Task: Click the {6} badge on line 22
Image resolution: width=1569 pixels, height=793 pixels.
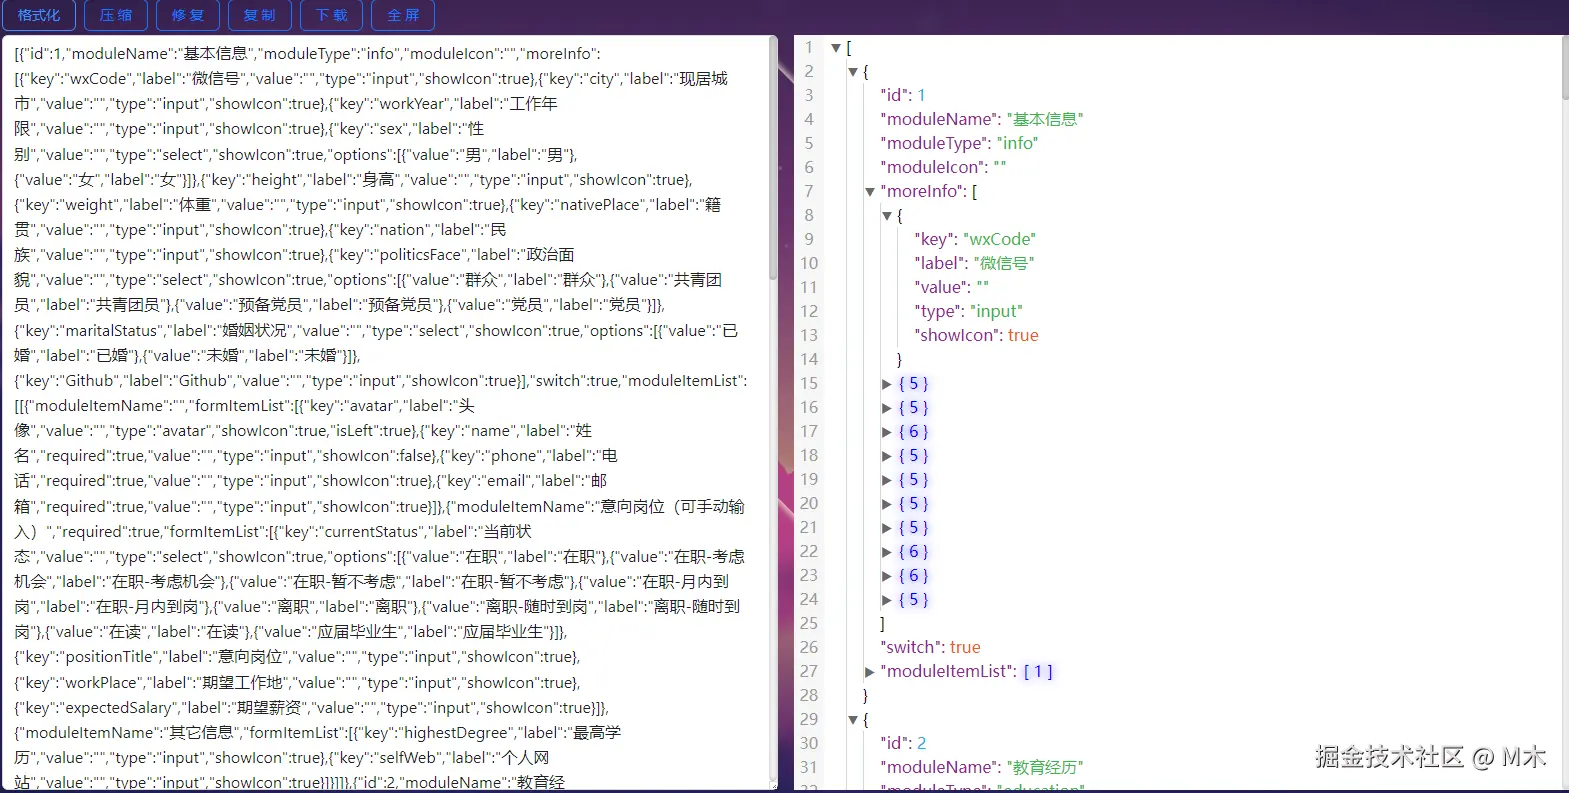Action: (x=913, y=552)
